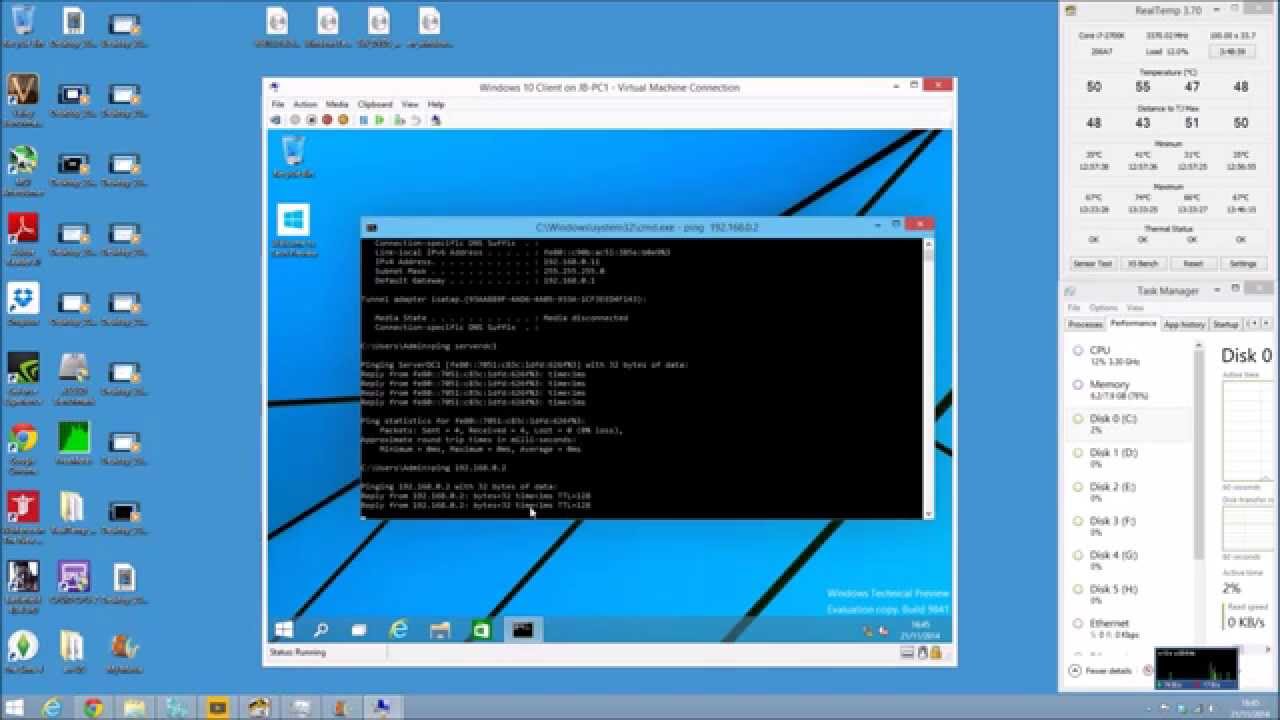Image resolution: width=1280 pixels, height=720 pixels.
Task: Pause the virtual machine from the toolbar
Action: (364, 120)
